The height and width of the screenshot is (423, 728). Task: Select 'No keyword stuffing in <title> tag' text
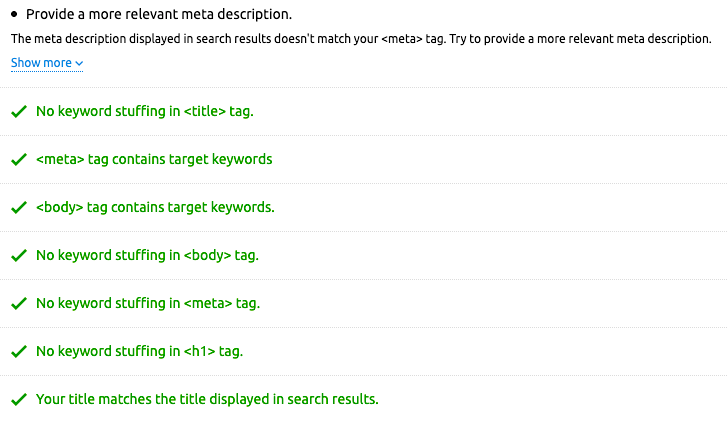click(145, 111)
